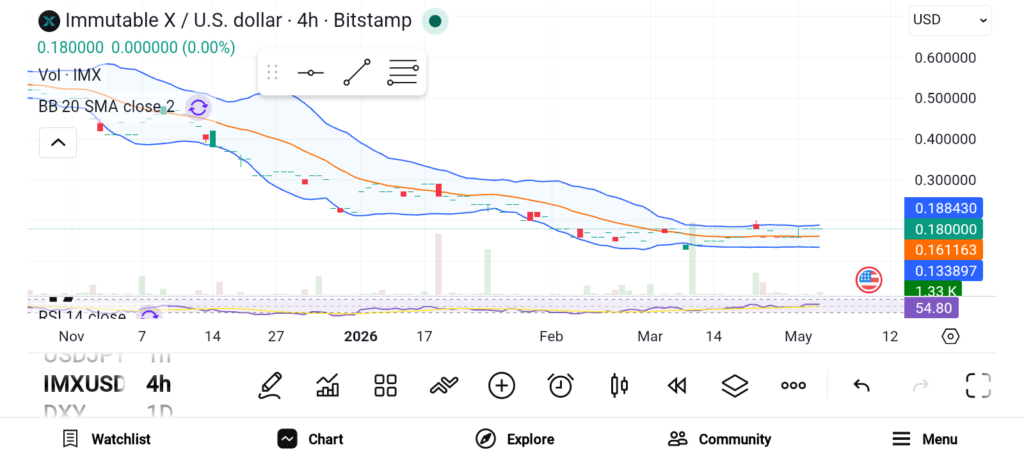Viewport: 1024px width, 461px height.
Task: Select the multi-line levels drawing tool
Action: [x=403, y=72]
